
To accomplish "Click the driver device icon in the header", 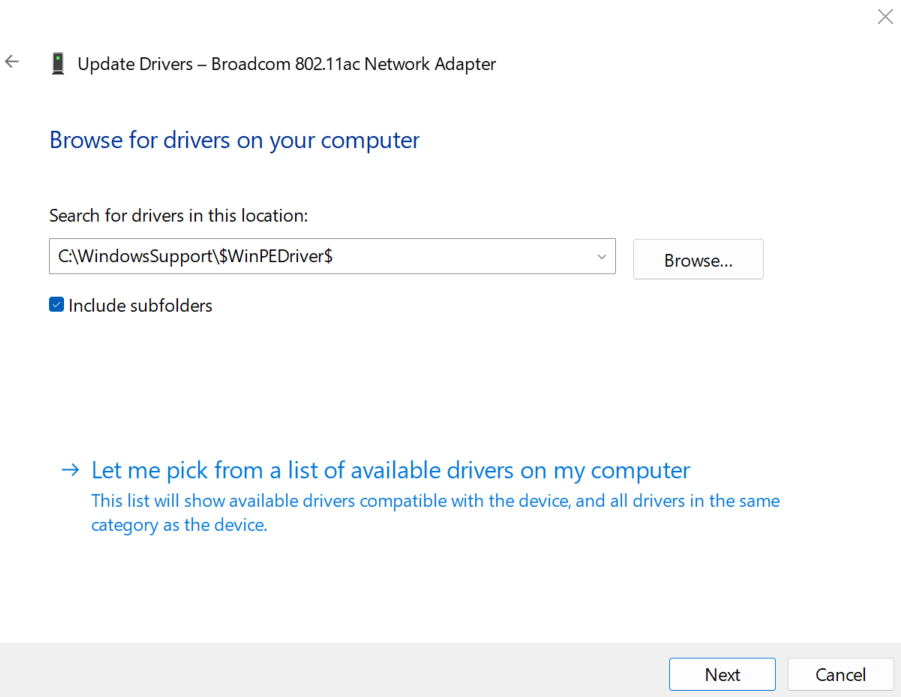I will [x=57, y=62].
